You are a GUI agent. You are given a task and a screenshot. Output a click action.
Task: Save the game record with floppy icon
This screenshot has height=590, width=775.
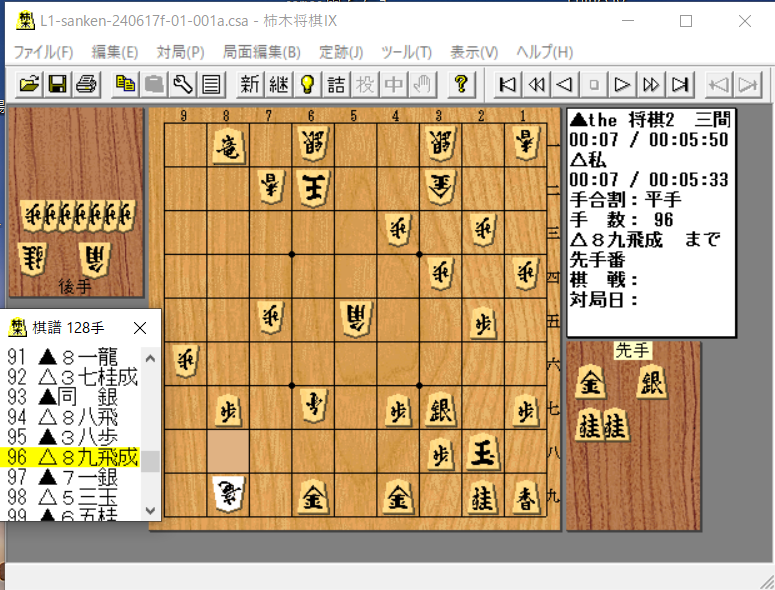pos(57,84)
